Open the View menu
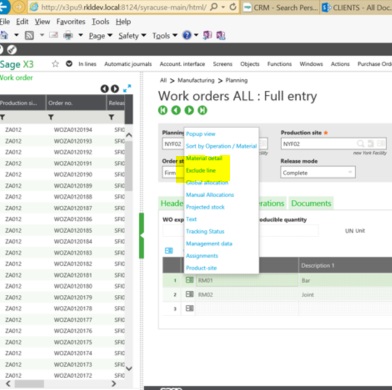 42,22
